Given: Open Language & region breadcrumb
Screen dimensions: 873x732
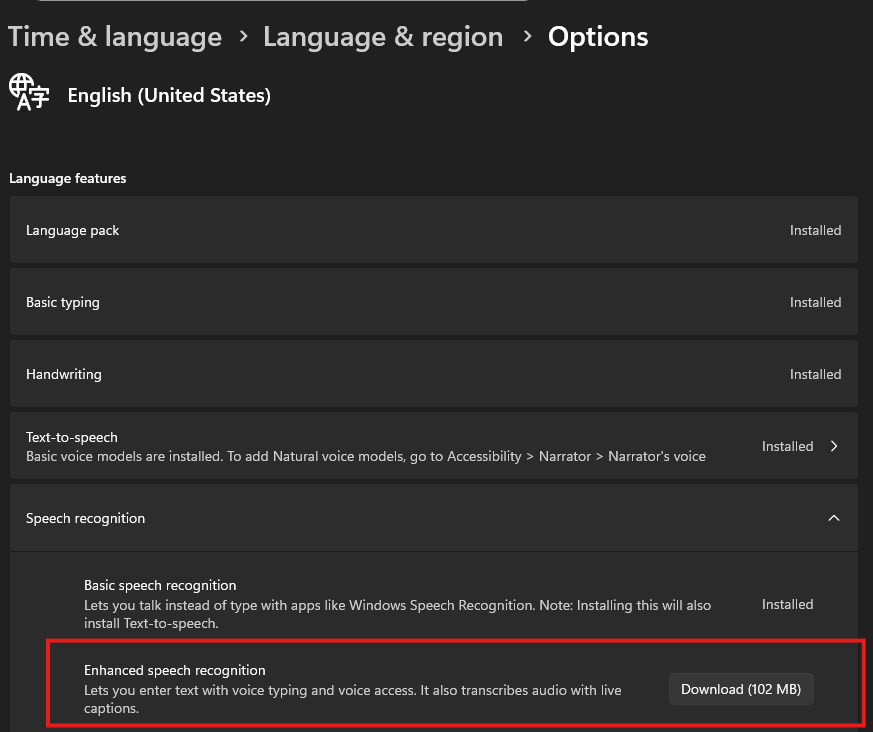Looking at the screenshot, I should [x=383, y=37].
